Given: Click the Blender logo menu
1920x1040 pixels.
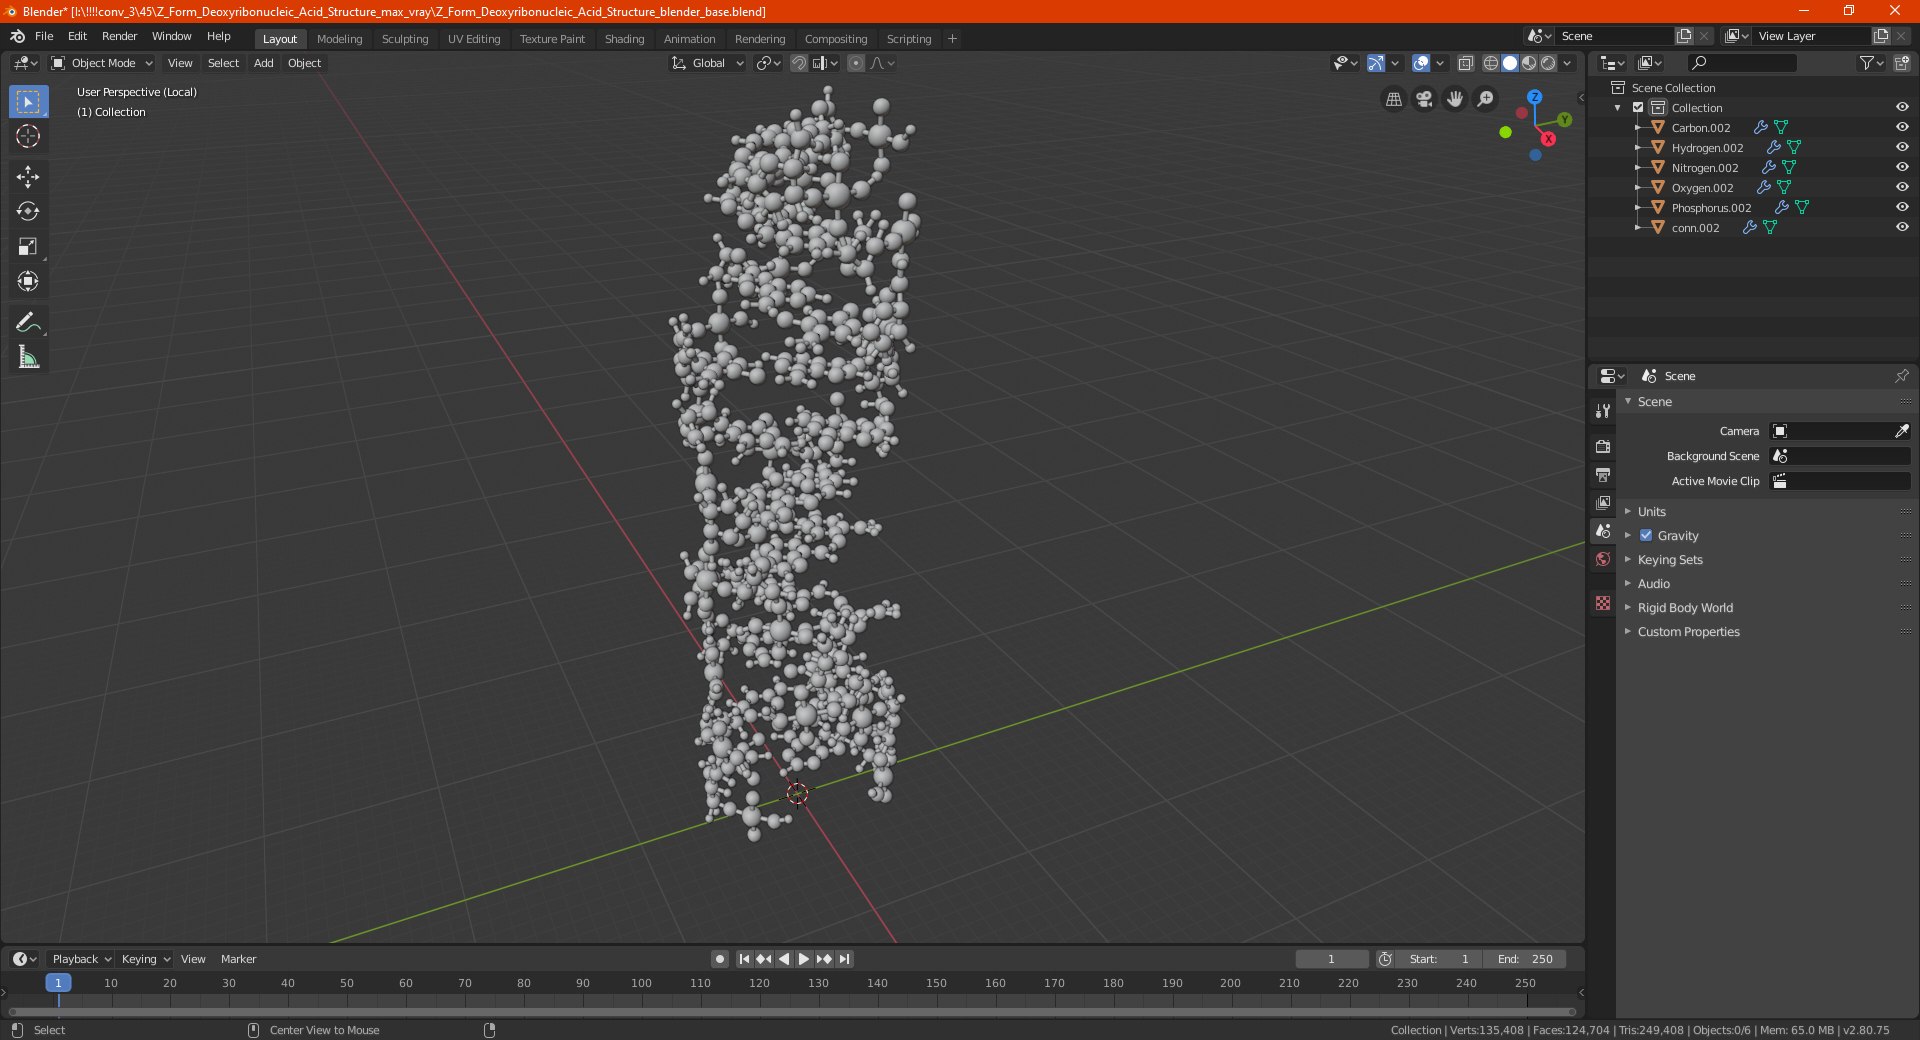Looking at the screenshot, I should 17,36.
